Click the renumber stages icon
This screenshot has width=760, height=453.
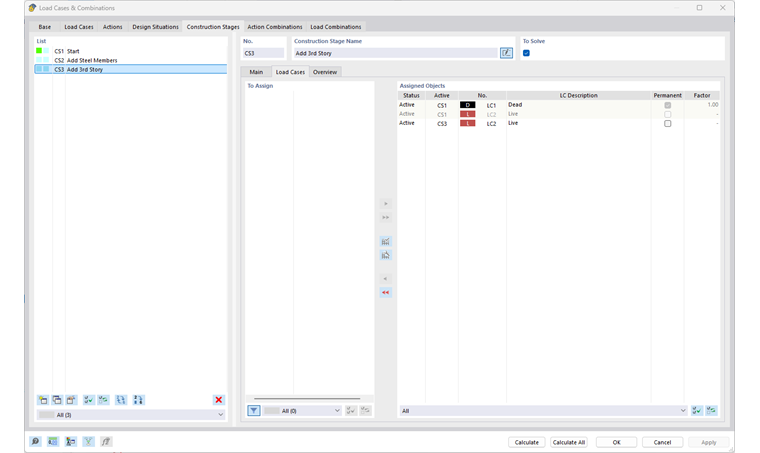point(121,400)
